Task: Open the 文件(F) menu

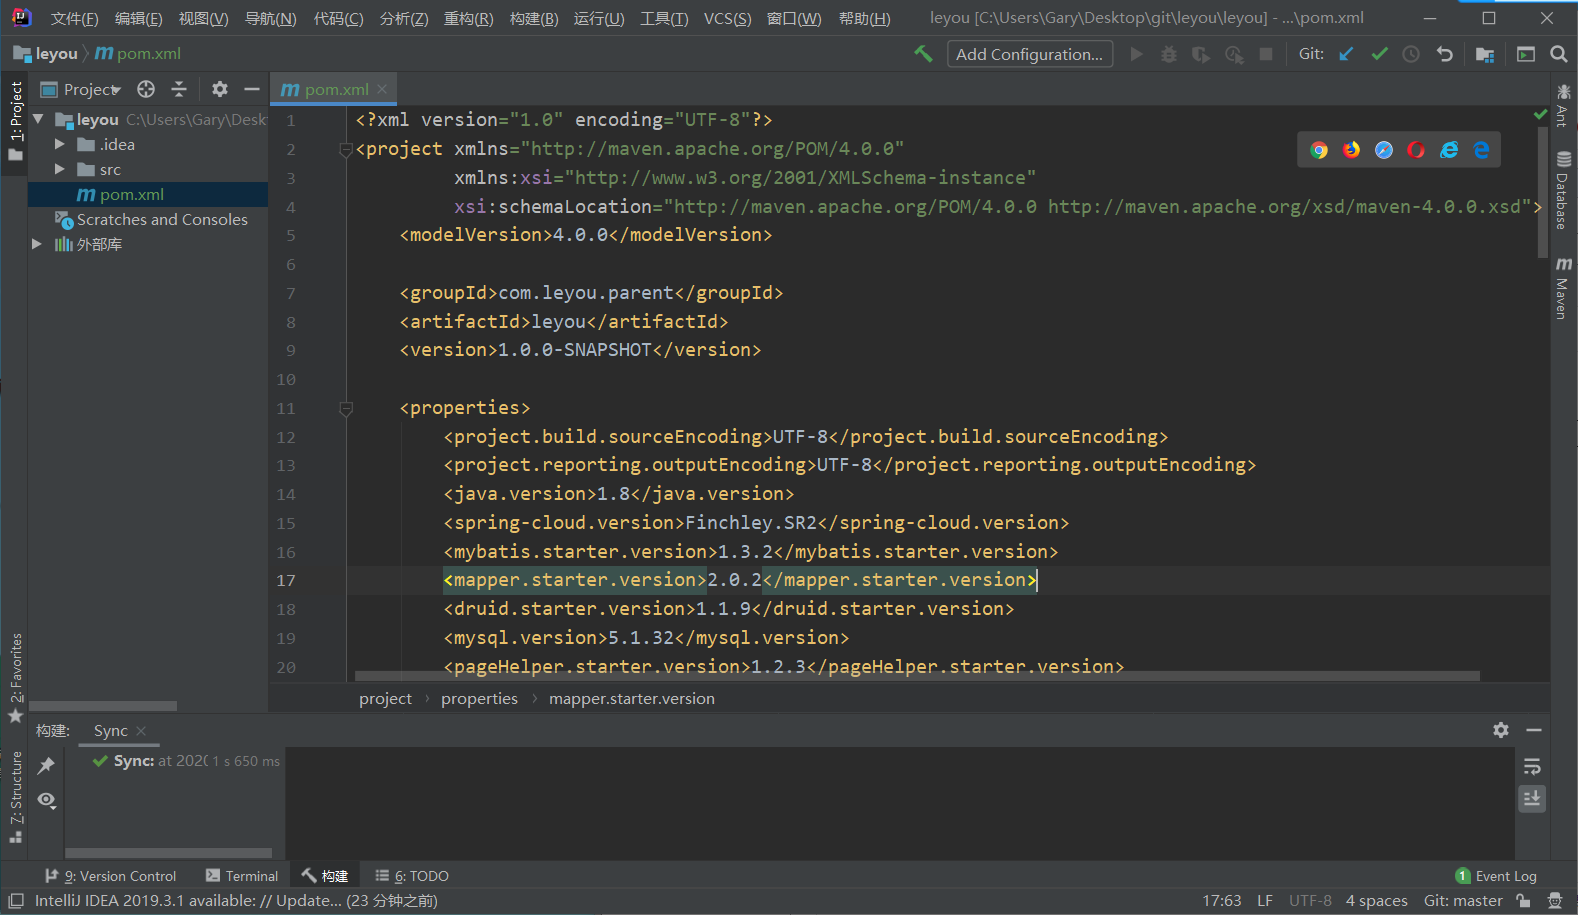Action: click(x=74, y=19)
